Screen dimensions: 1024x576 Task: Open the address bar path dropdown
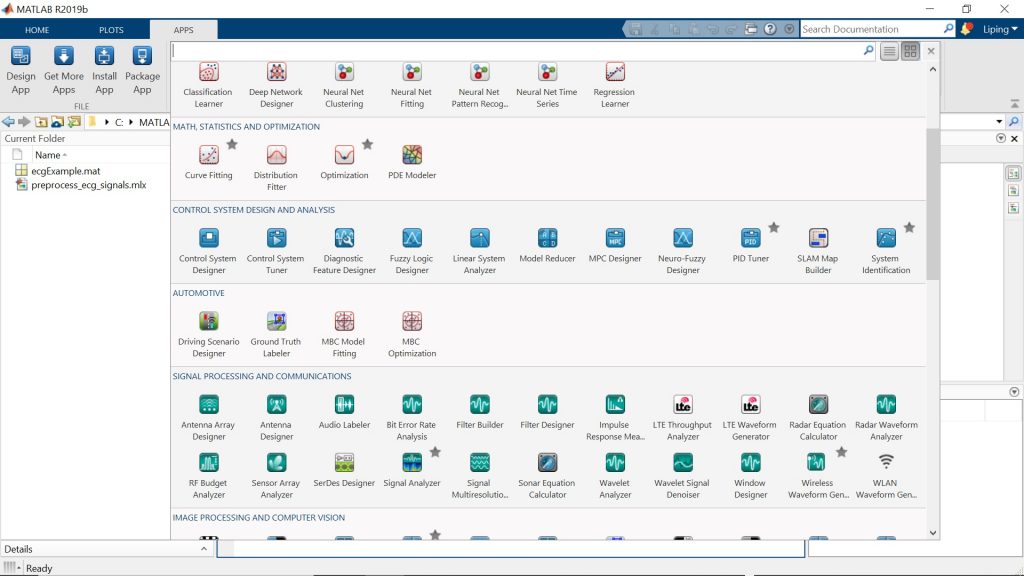coord(999,121)
